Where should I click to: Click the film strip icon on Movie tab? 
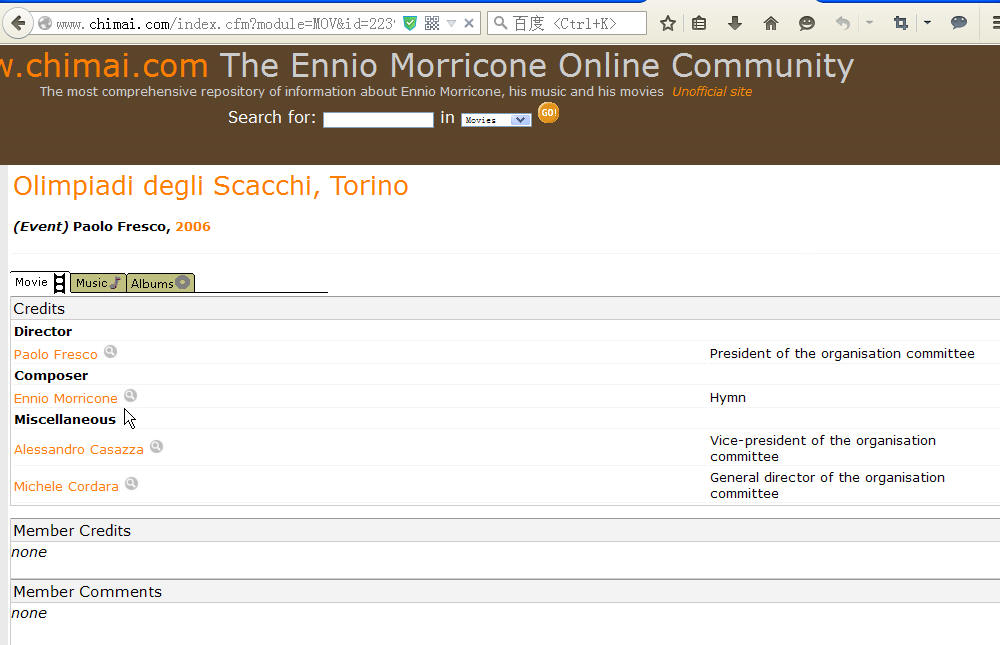click(x=59, y=283)
